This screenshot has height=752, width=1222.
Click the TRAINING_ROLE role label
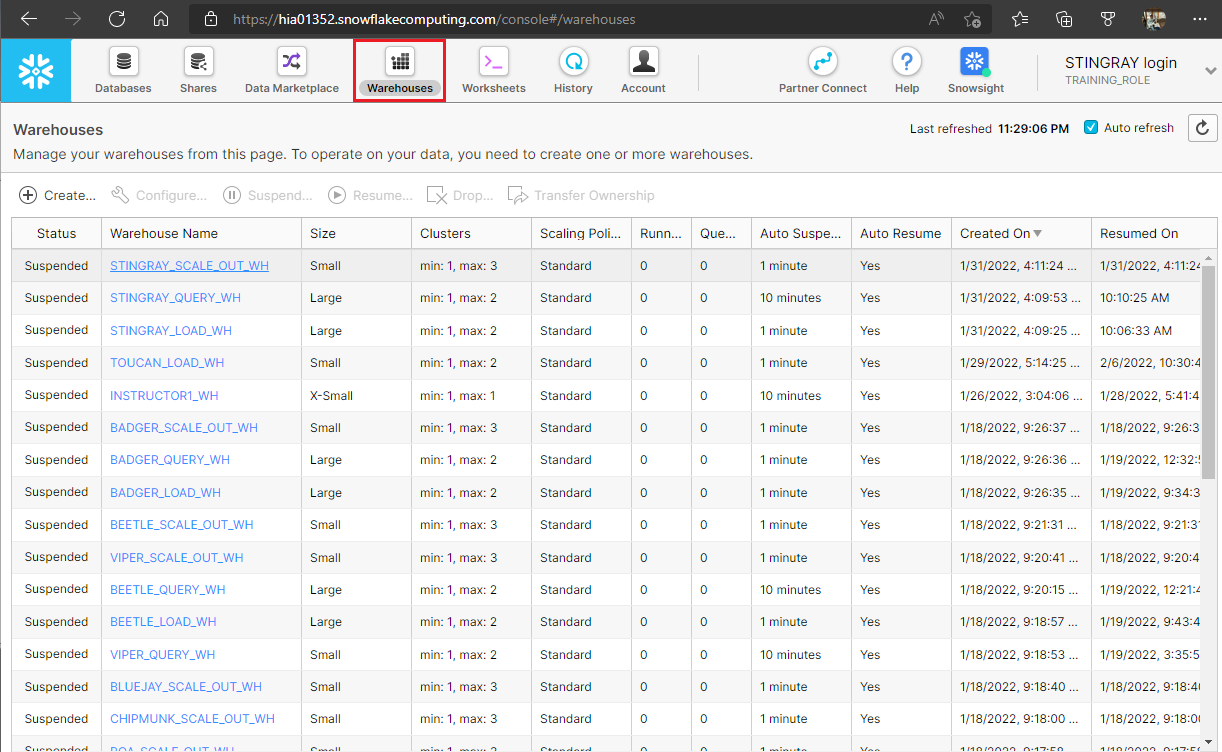[1107, 80]
